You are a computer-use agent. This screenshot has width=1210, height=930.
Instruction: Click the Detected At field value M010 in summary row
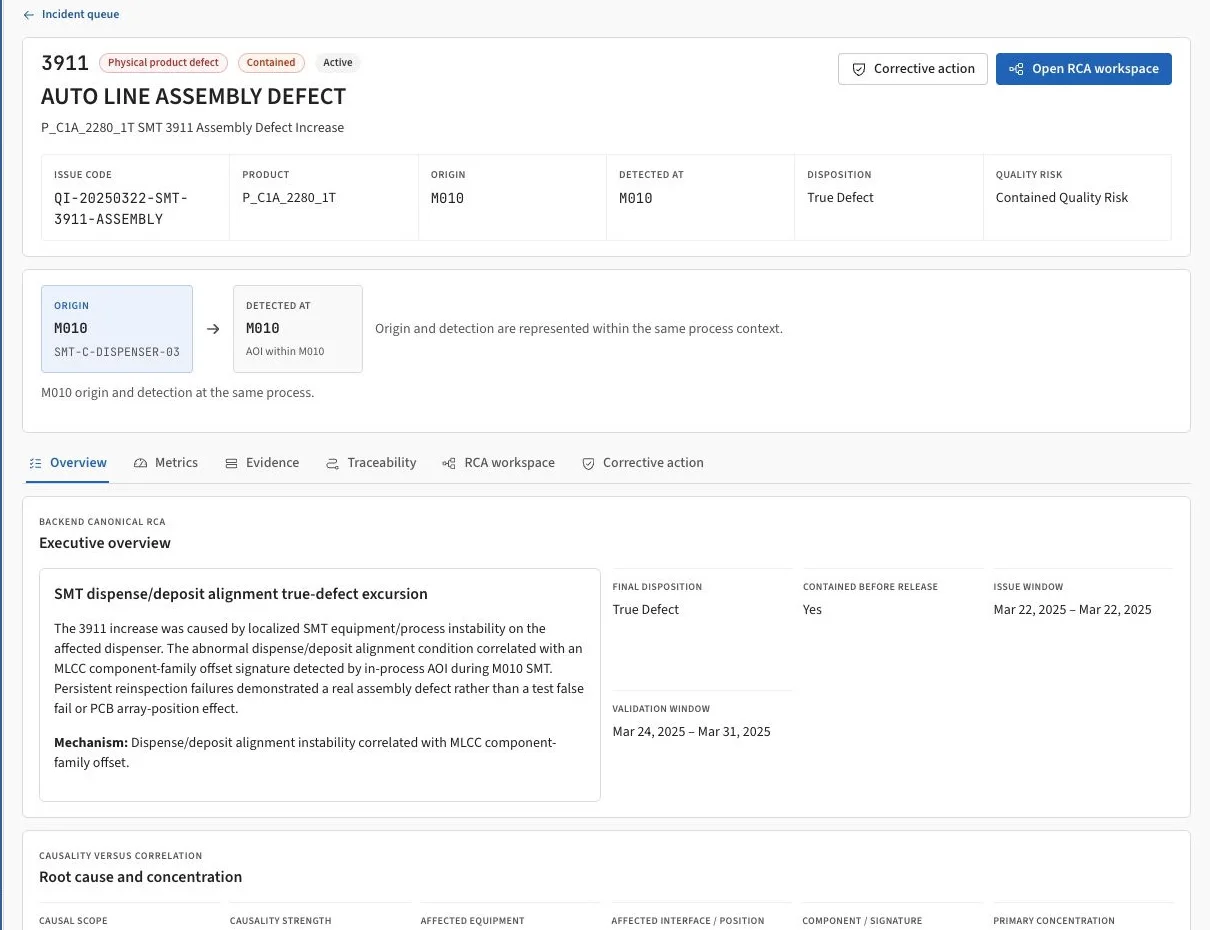(x=635, y=198)
